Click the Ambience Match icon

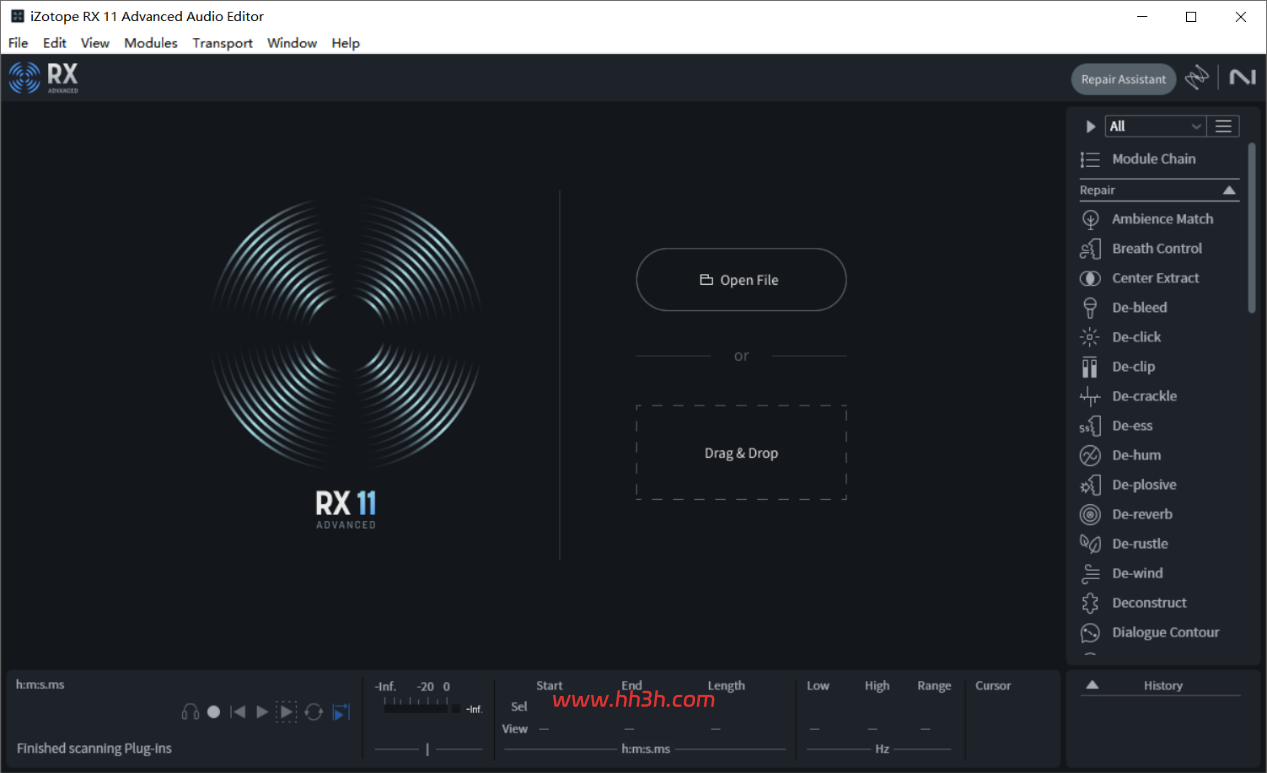point(1090,219)
